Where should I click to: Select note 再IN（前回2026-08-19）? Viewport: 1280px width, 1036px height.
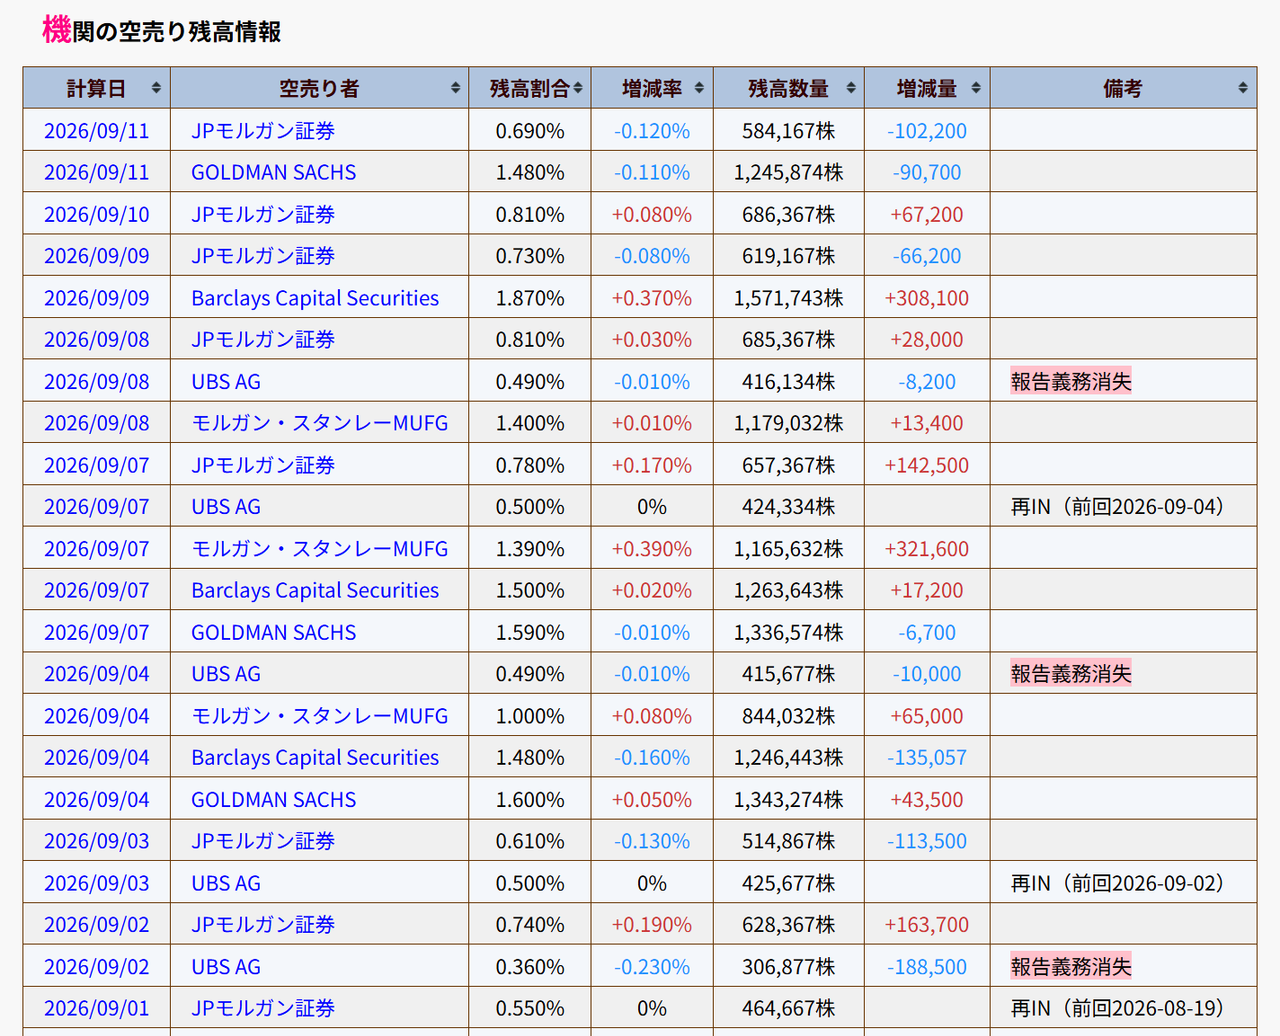click(1118, 1008)
